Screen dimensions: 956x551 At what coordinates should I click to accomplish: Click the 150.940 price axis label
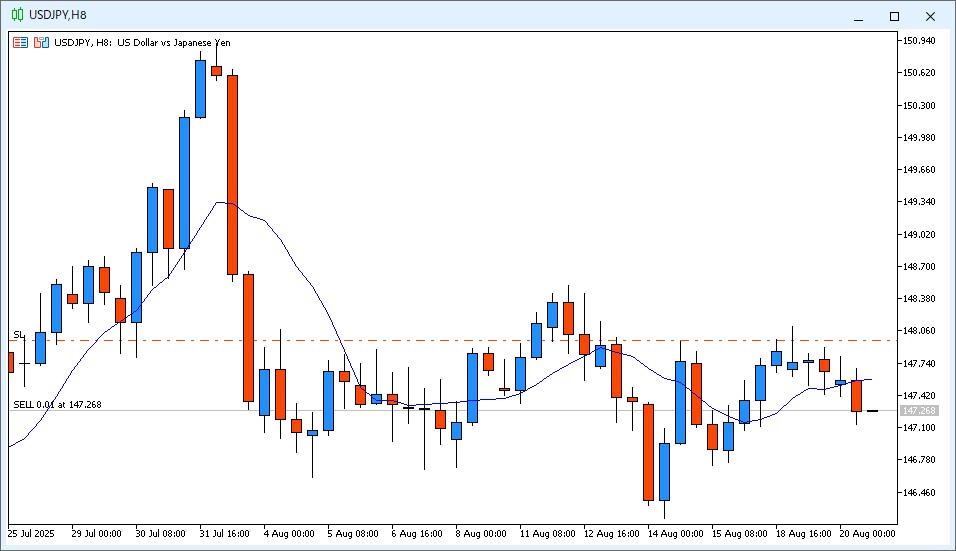click(919, 41)
